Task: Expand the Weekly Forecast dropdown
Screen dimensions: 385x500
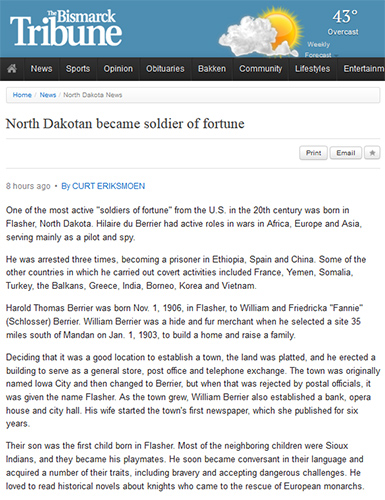Action: point(320,50)
